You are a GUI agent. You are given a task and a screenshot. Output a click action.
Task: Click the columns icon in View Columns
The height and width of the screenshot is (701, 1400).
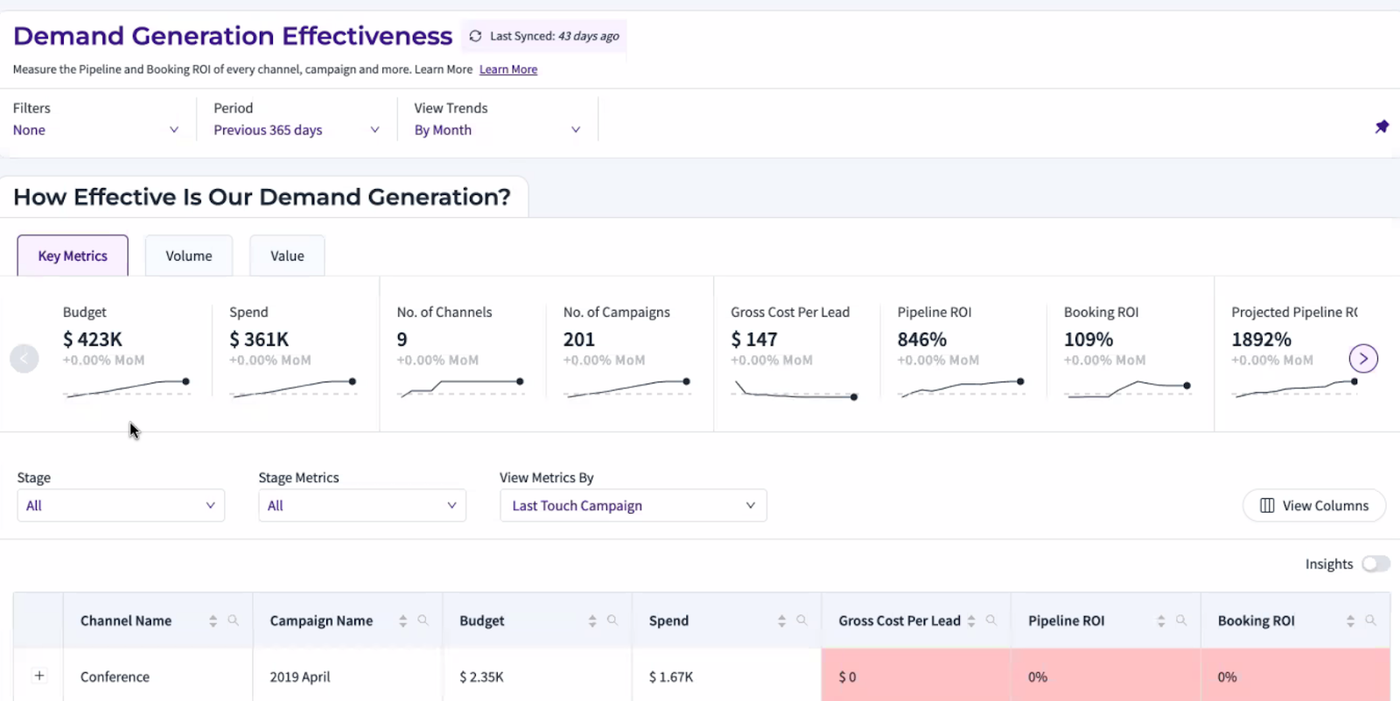1267,506
